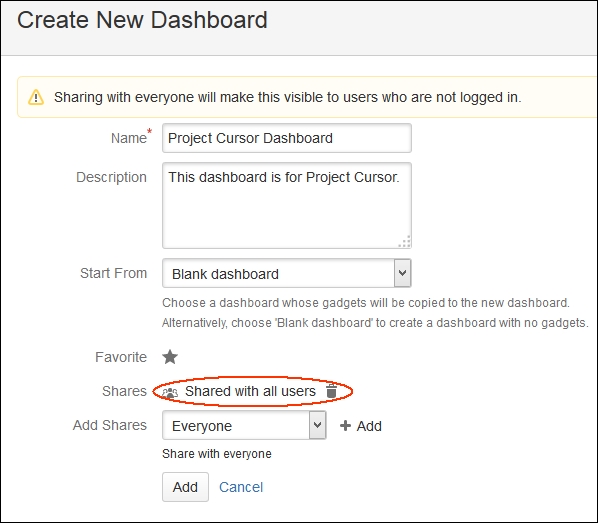Click inside the Description text area

pos(287,206)
